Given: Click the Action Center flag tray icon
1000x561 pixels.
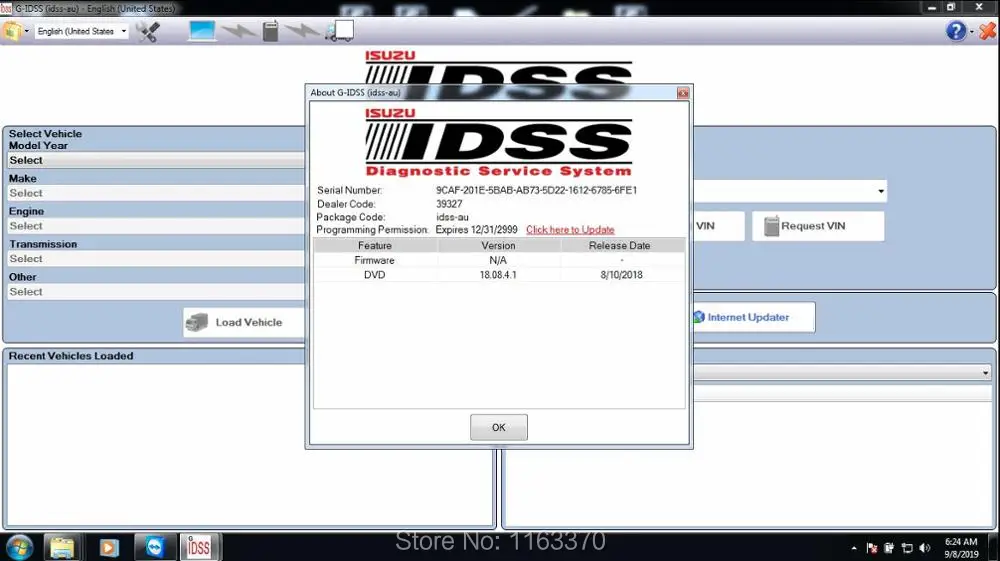Looking at the screenshot, I should pos(872,548).
